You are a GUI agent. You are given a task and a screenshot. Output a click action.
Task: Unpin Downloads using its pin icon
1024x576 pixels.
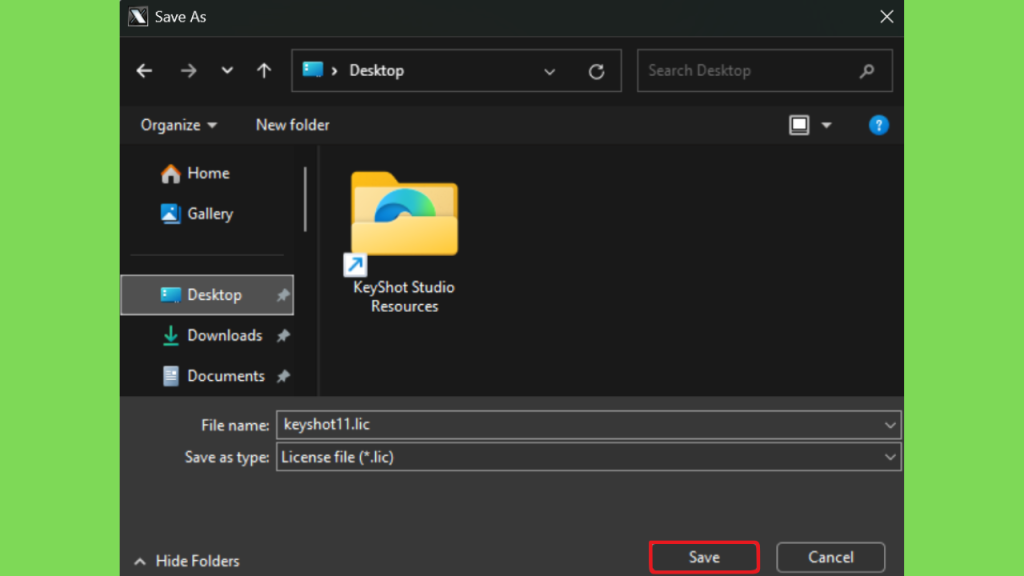283,336
